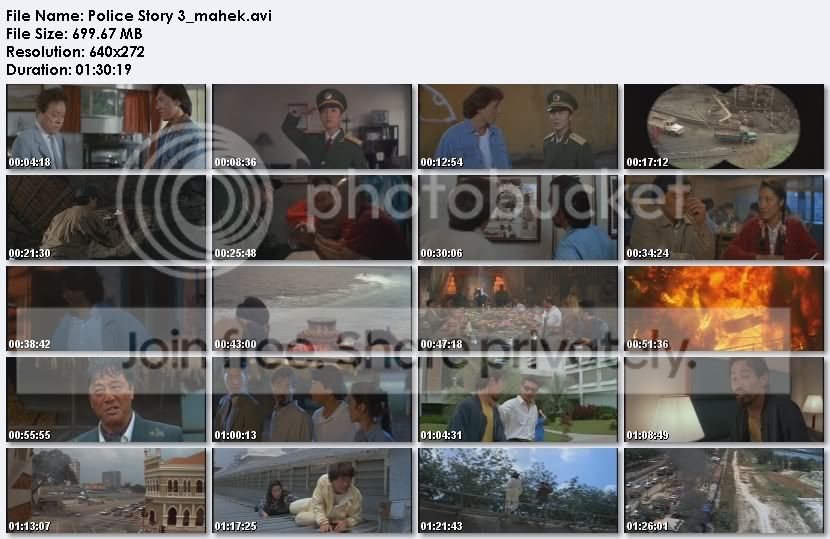Open the lamp scene frame at 01:08:49
Viewport: 830px width, 539px height.
click(x=724, y=400)
